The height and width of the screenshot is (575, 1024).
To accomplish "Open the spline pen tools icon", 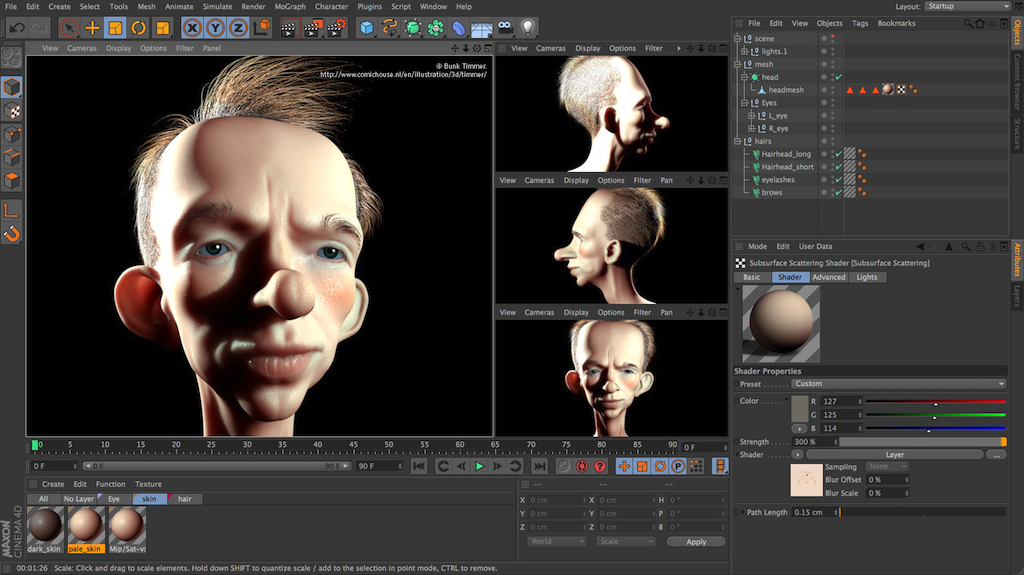I will (x=390, y=27).
